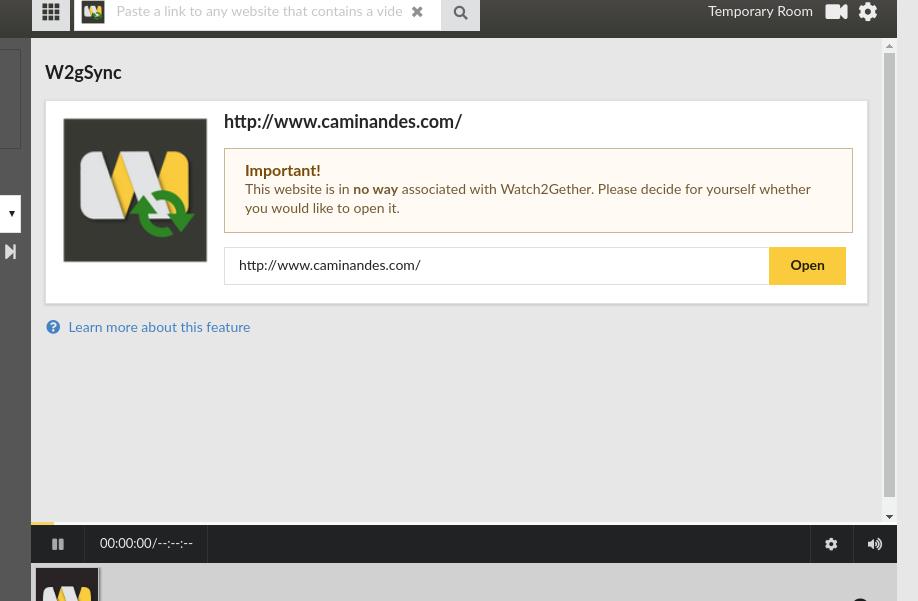This screenshot has height=601, width=918.
Task: Select the playlist thumbnail at the bottom
Action: click(67, 584)
